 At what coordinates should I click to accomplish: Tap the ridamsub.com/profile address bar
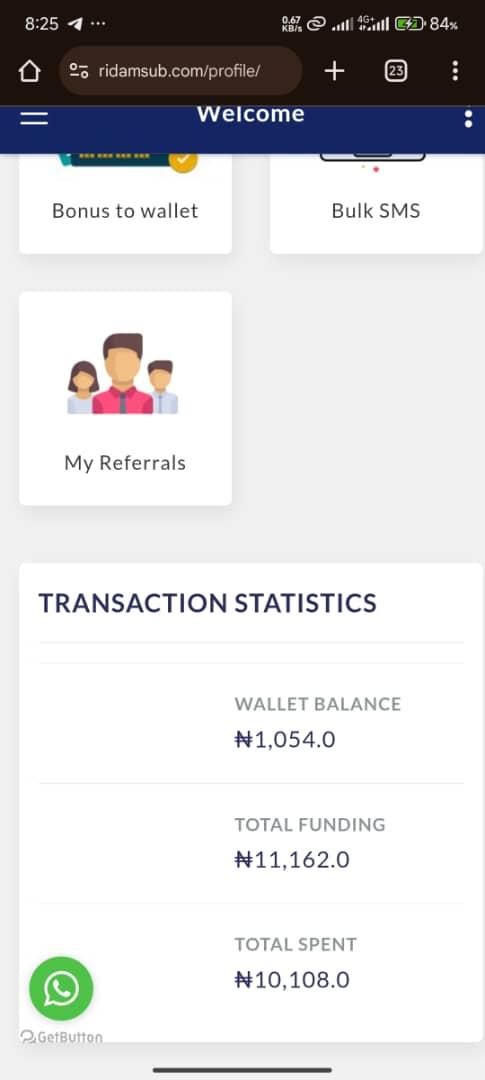click(x=180, y=70)
